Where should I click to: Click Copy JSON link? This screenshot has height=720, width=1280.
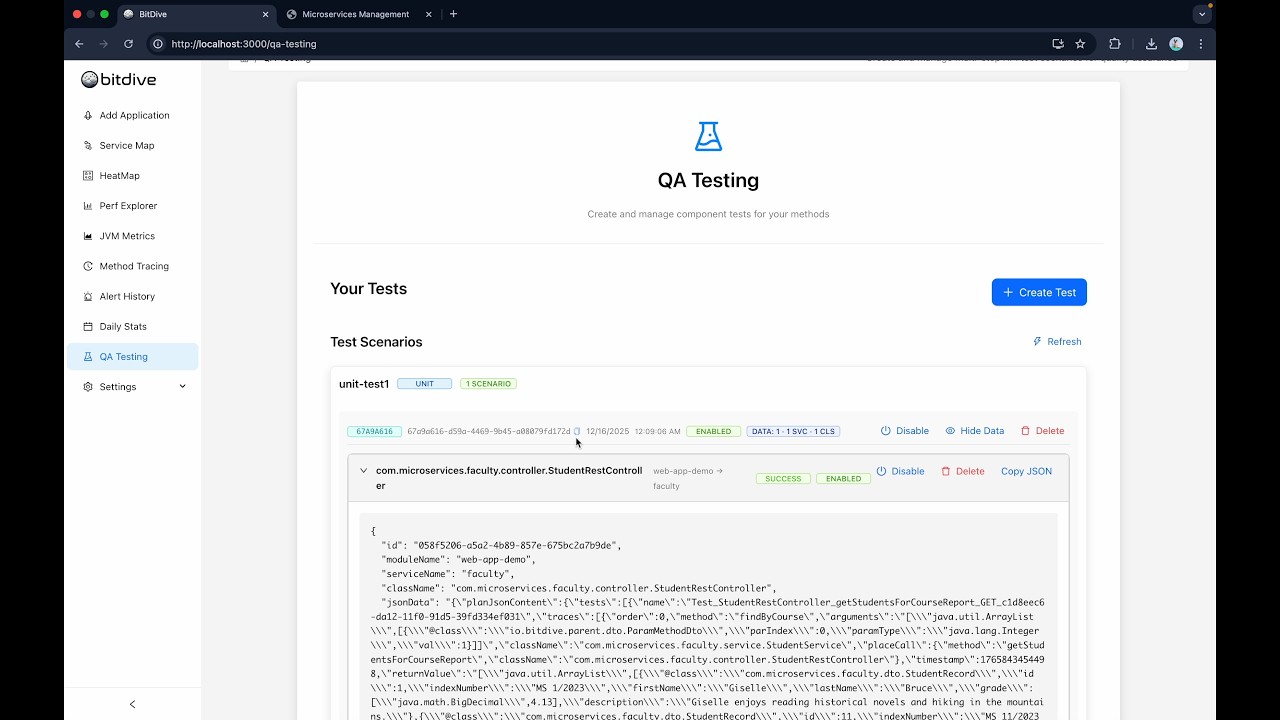pyautogui.click(x=1026, y=471)
